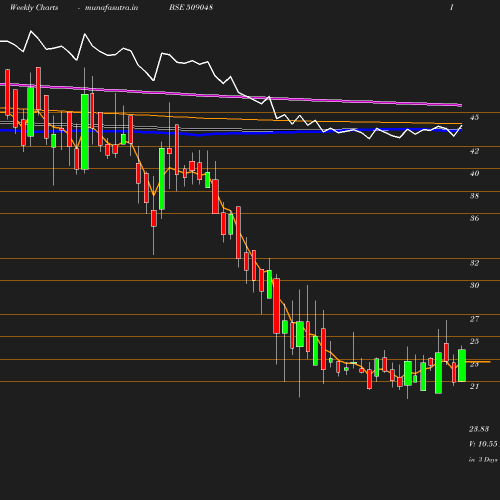This screenshot has width=500, height=500.
Task: Click the price axis label 21
Action: pos(474,386)
